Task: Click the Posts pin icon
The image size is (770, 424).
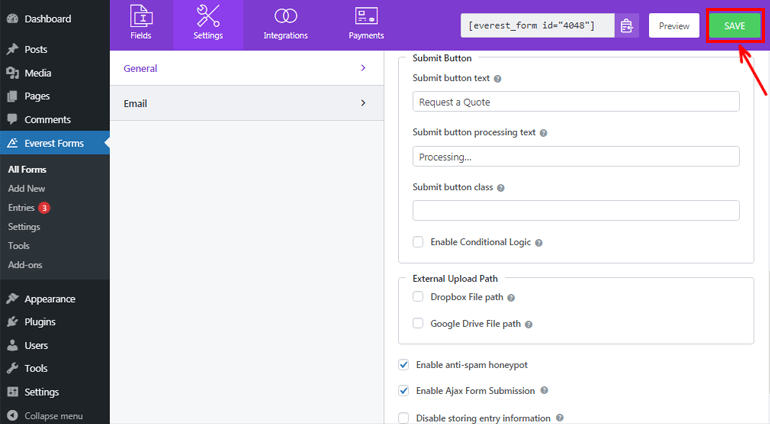Action: 12,49
